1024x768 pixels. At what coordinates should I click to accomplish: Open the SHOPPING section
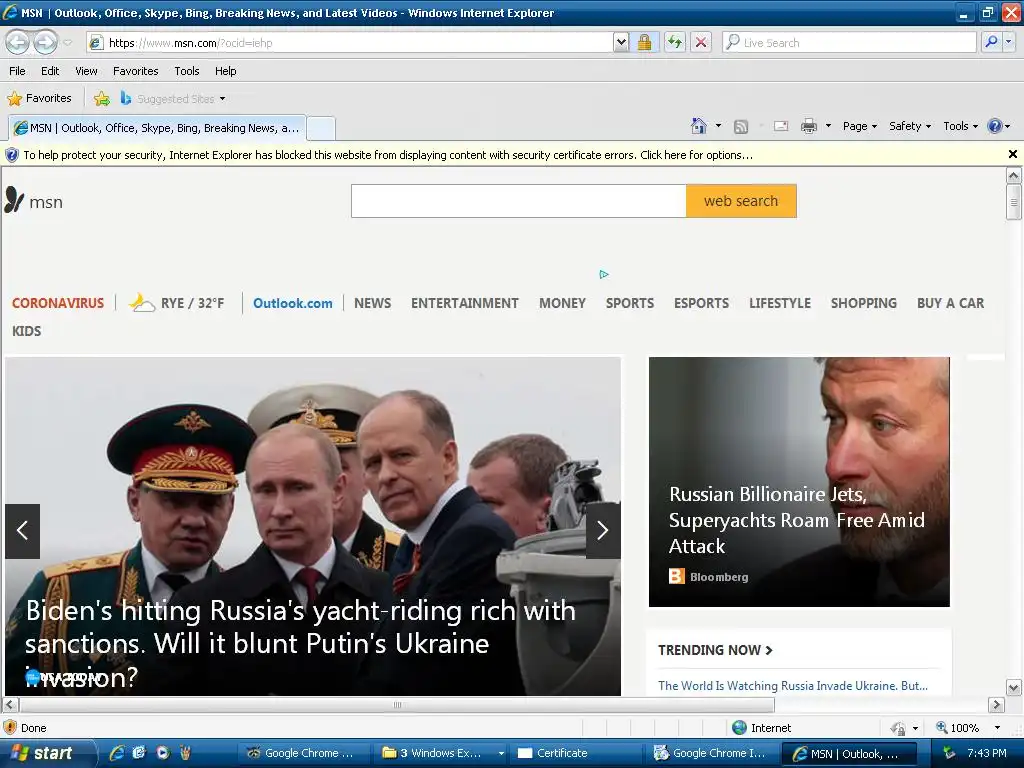[x=863, y=303]
